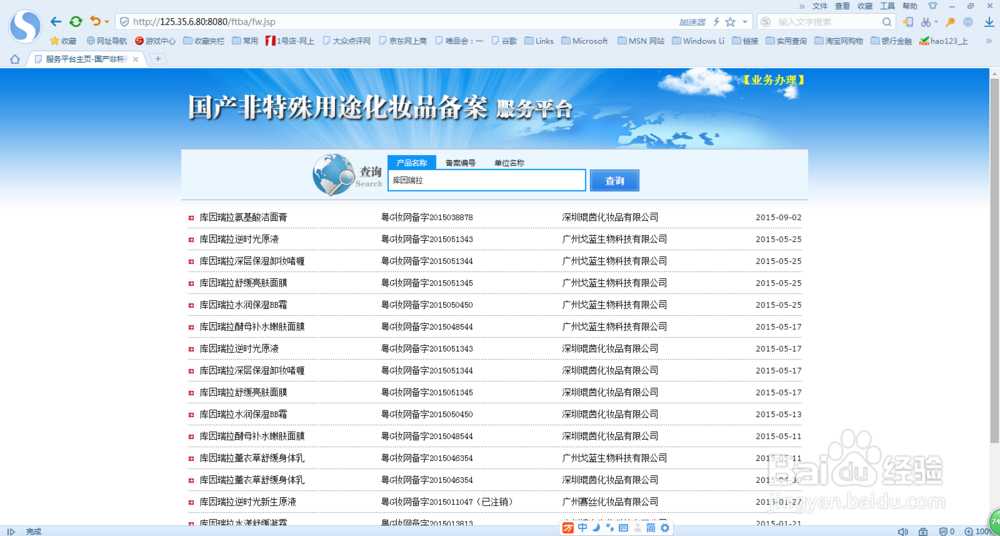Open the 京东网上商 bookmark
This screenshot has height=536, width=1000.
[x=402, y=41]
